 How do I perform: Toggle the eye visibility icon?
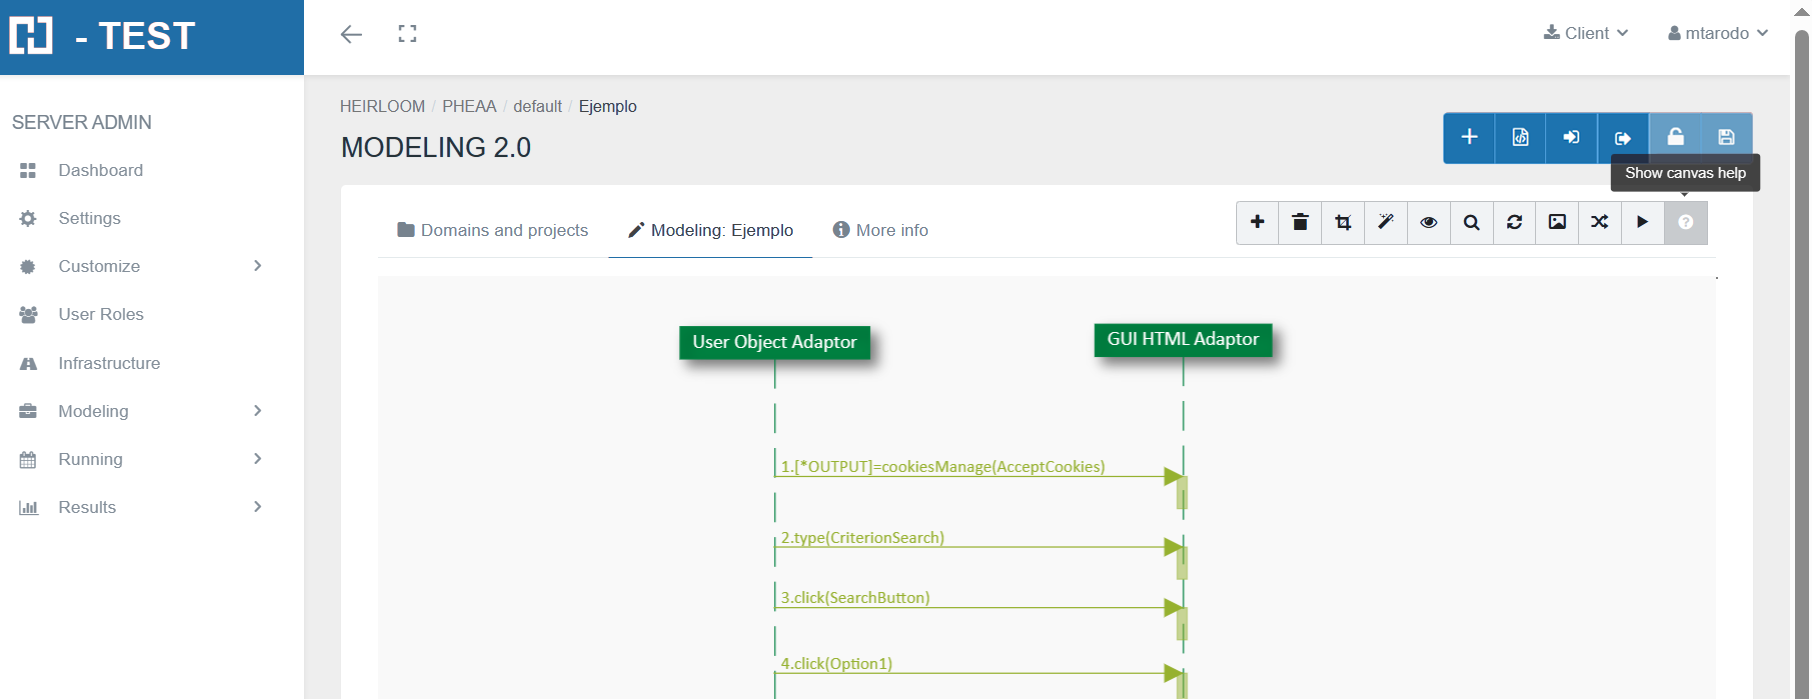click(1429, 222)
